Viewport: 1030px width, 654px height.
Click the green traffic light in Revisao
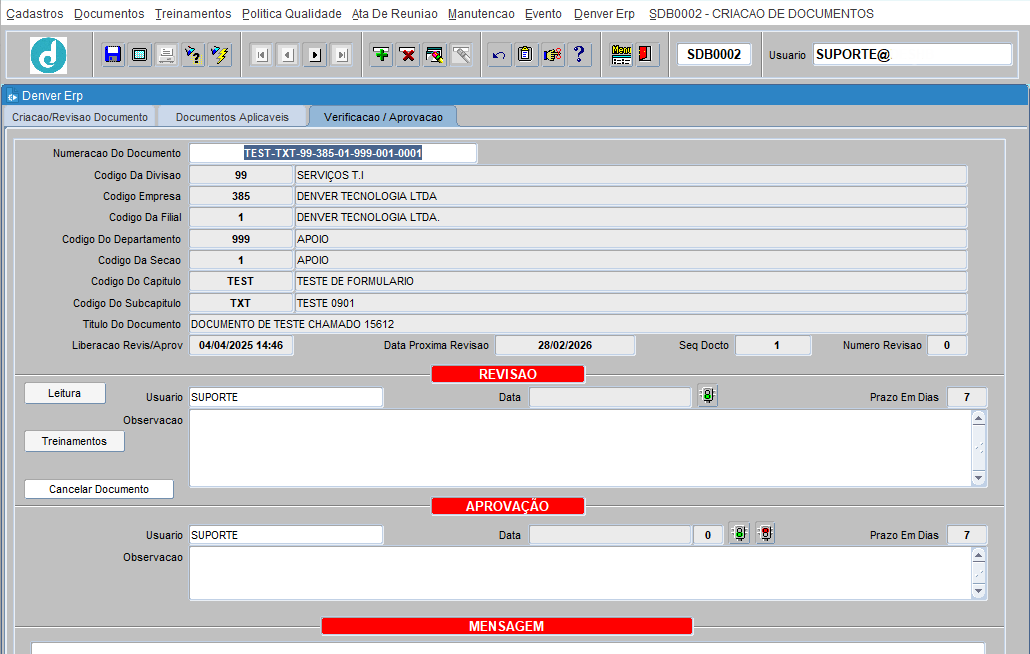707,395
